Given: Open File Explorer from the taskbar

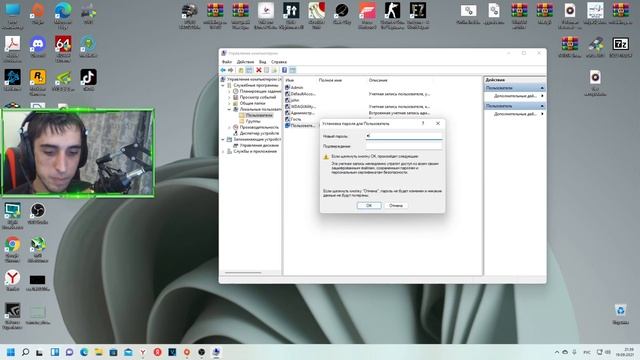Looking at the screenshot, I should (98, 352).
